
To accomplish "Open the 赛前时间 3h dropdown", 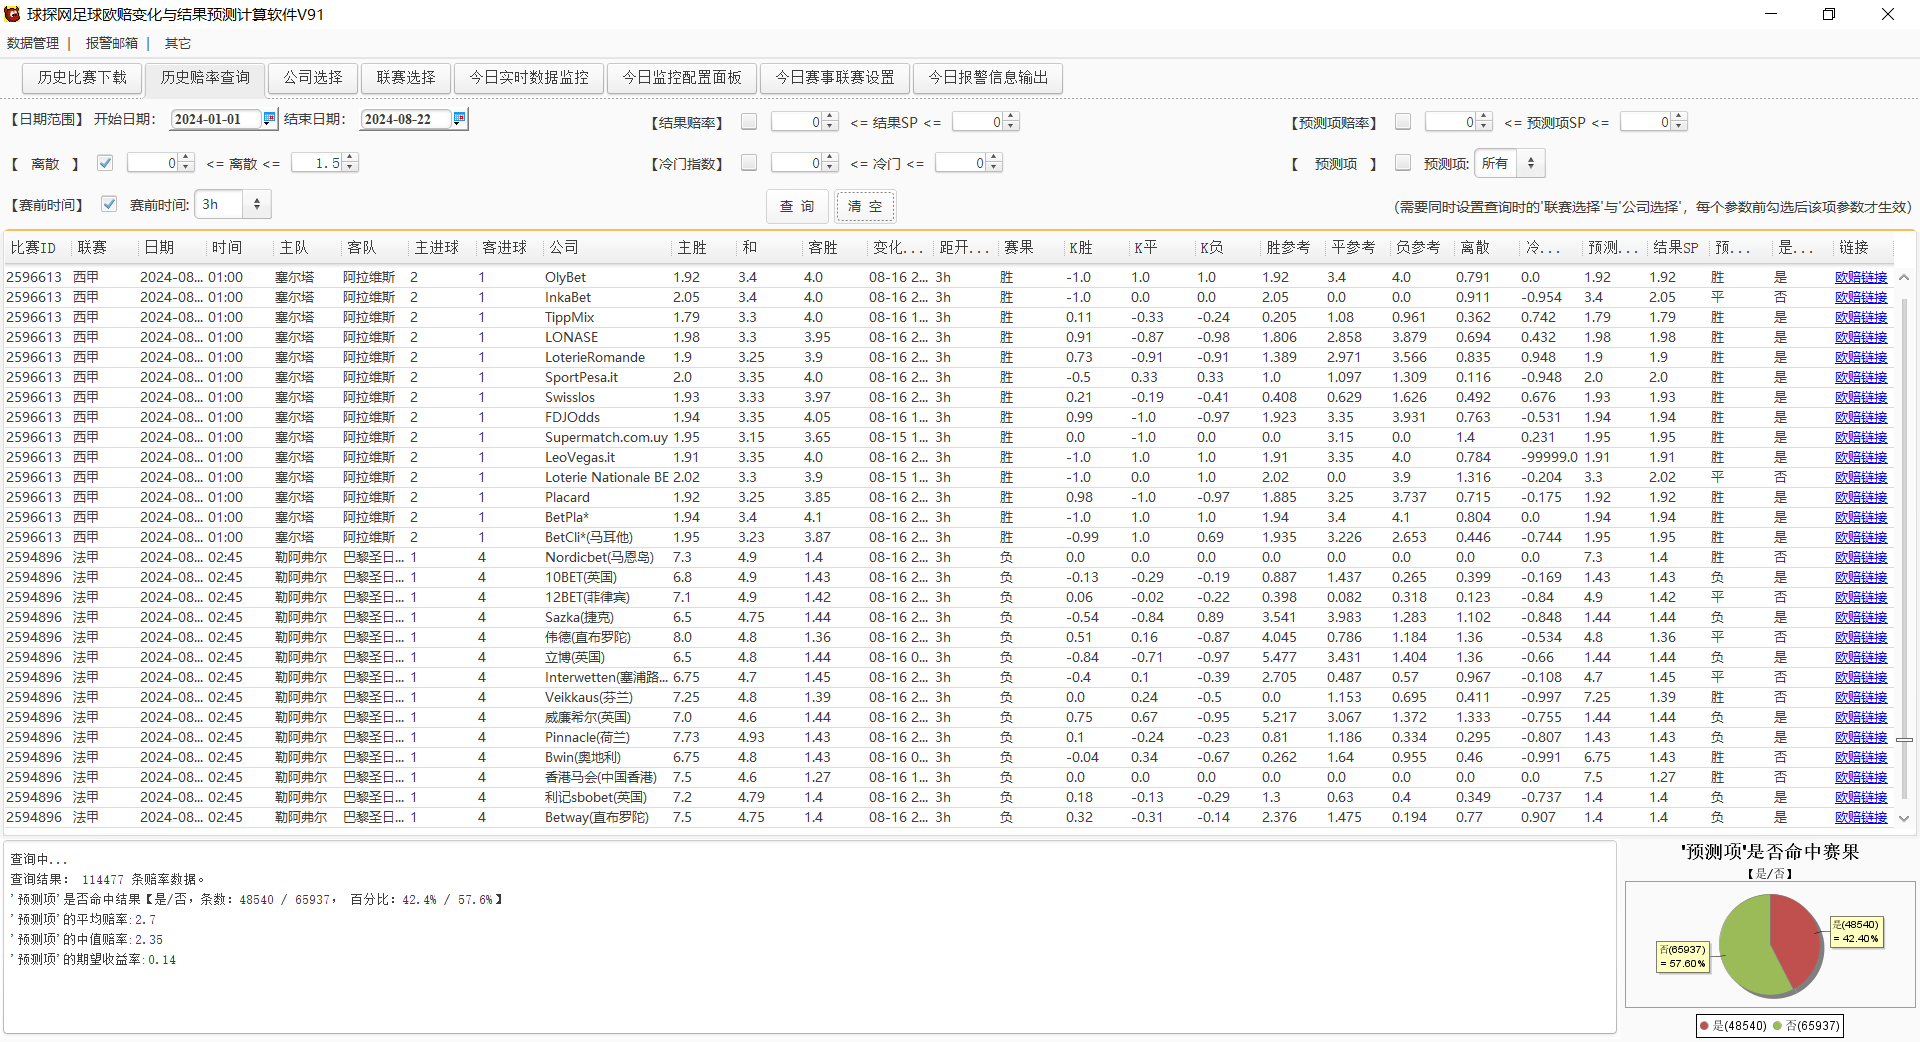I will point(232,204).
